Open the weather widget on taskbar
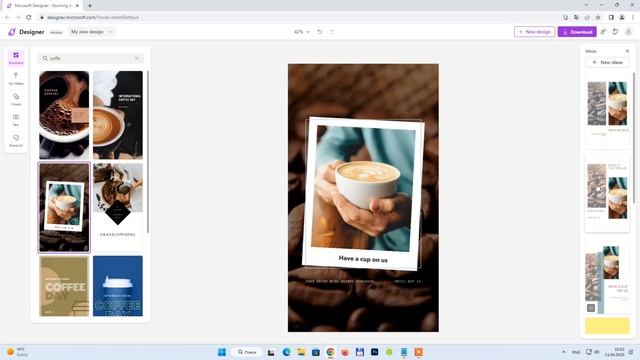 click(x=17, y=352)
